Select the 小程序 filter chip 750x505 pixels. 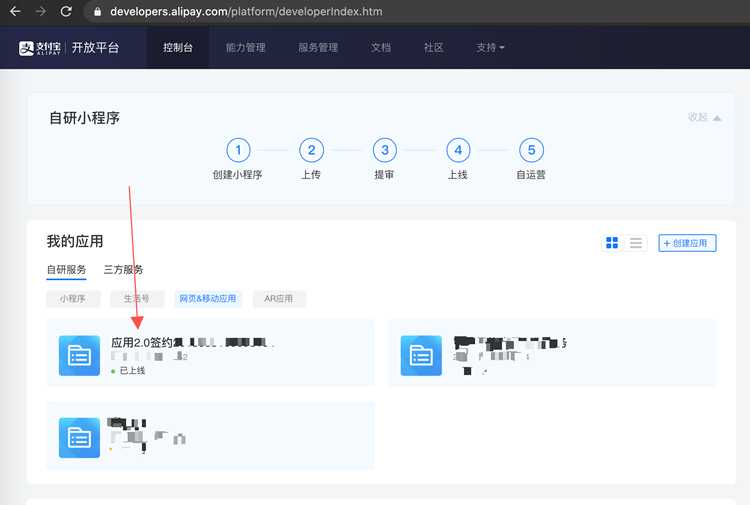pyautogui.click(x=73, y=298)
